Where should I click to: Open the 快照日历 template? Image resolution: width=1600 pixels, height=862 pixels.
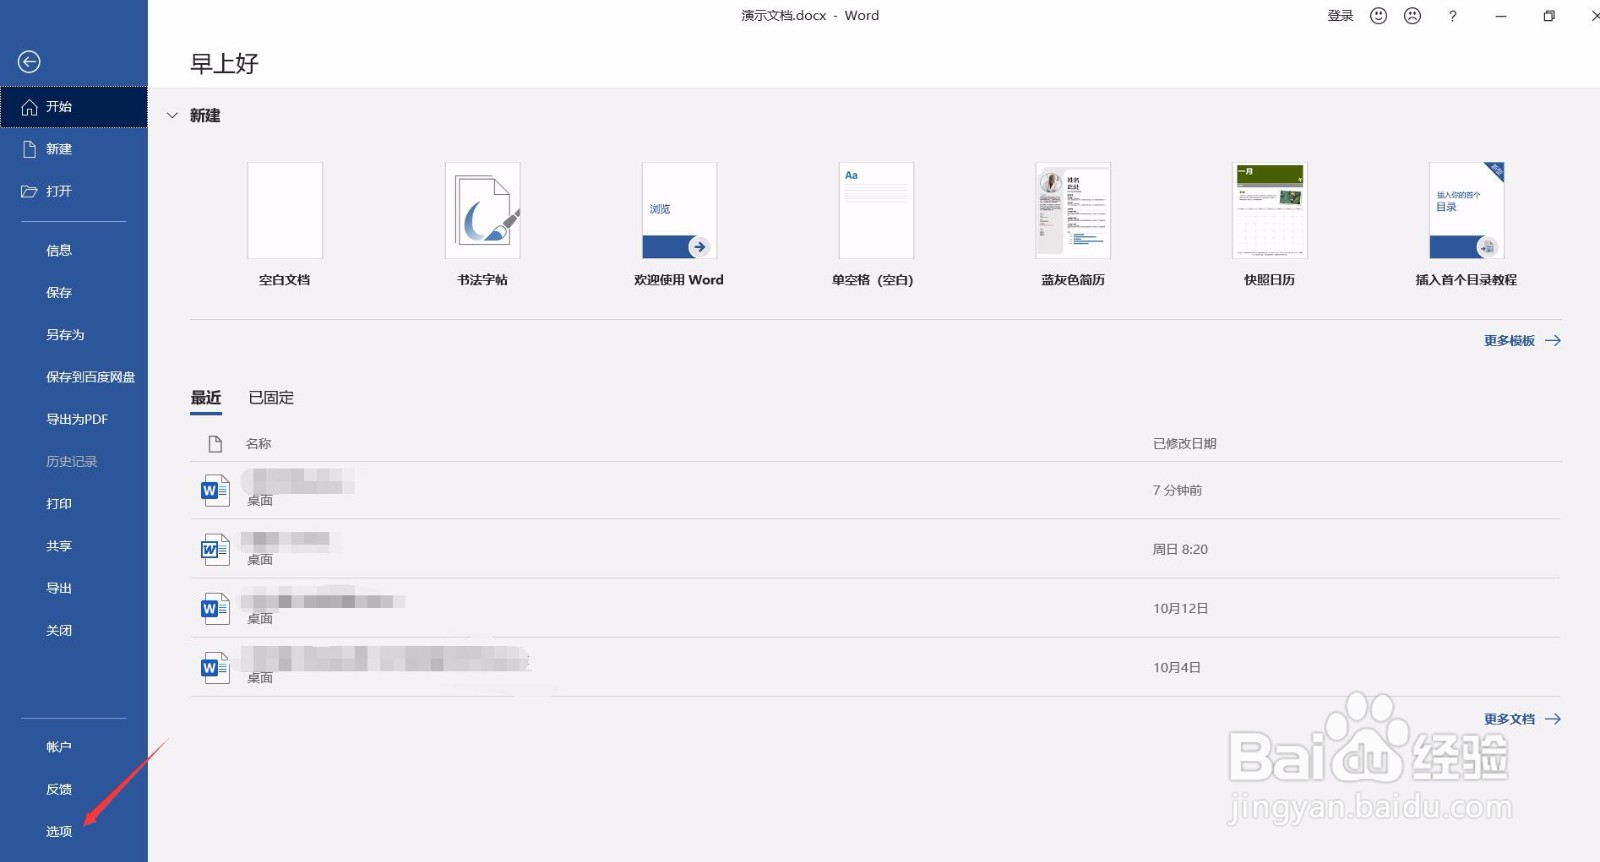[x=1270, y=211]
